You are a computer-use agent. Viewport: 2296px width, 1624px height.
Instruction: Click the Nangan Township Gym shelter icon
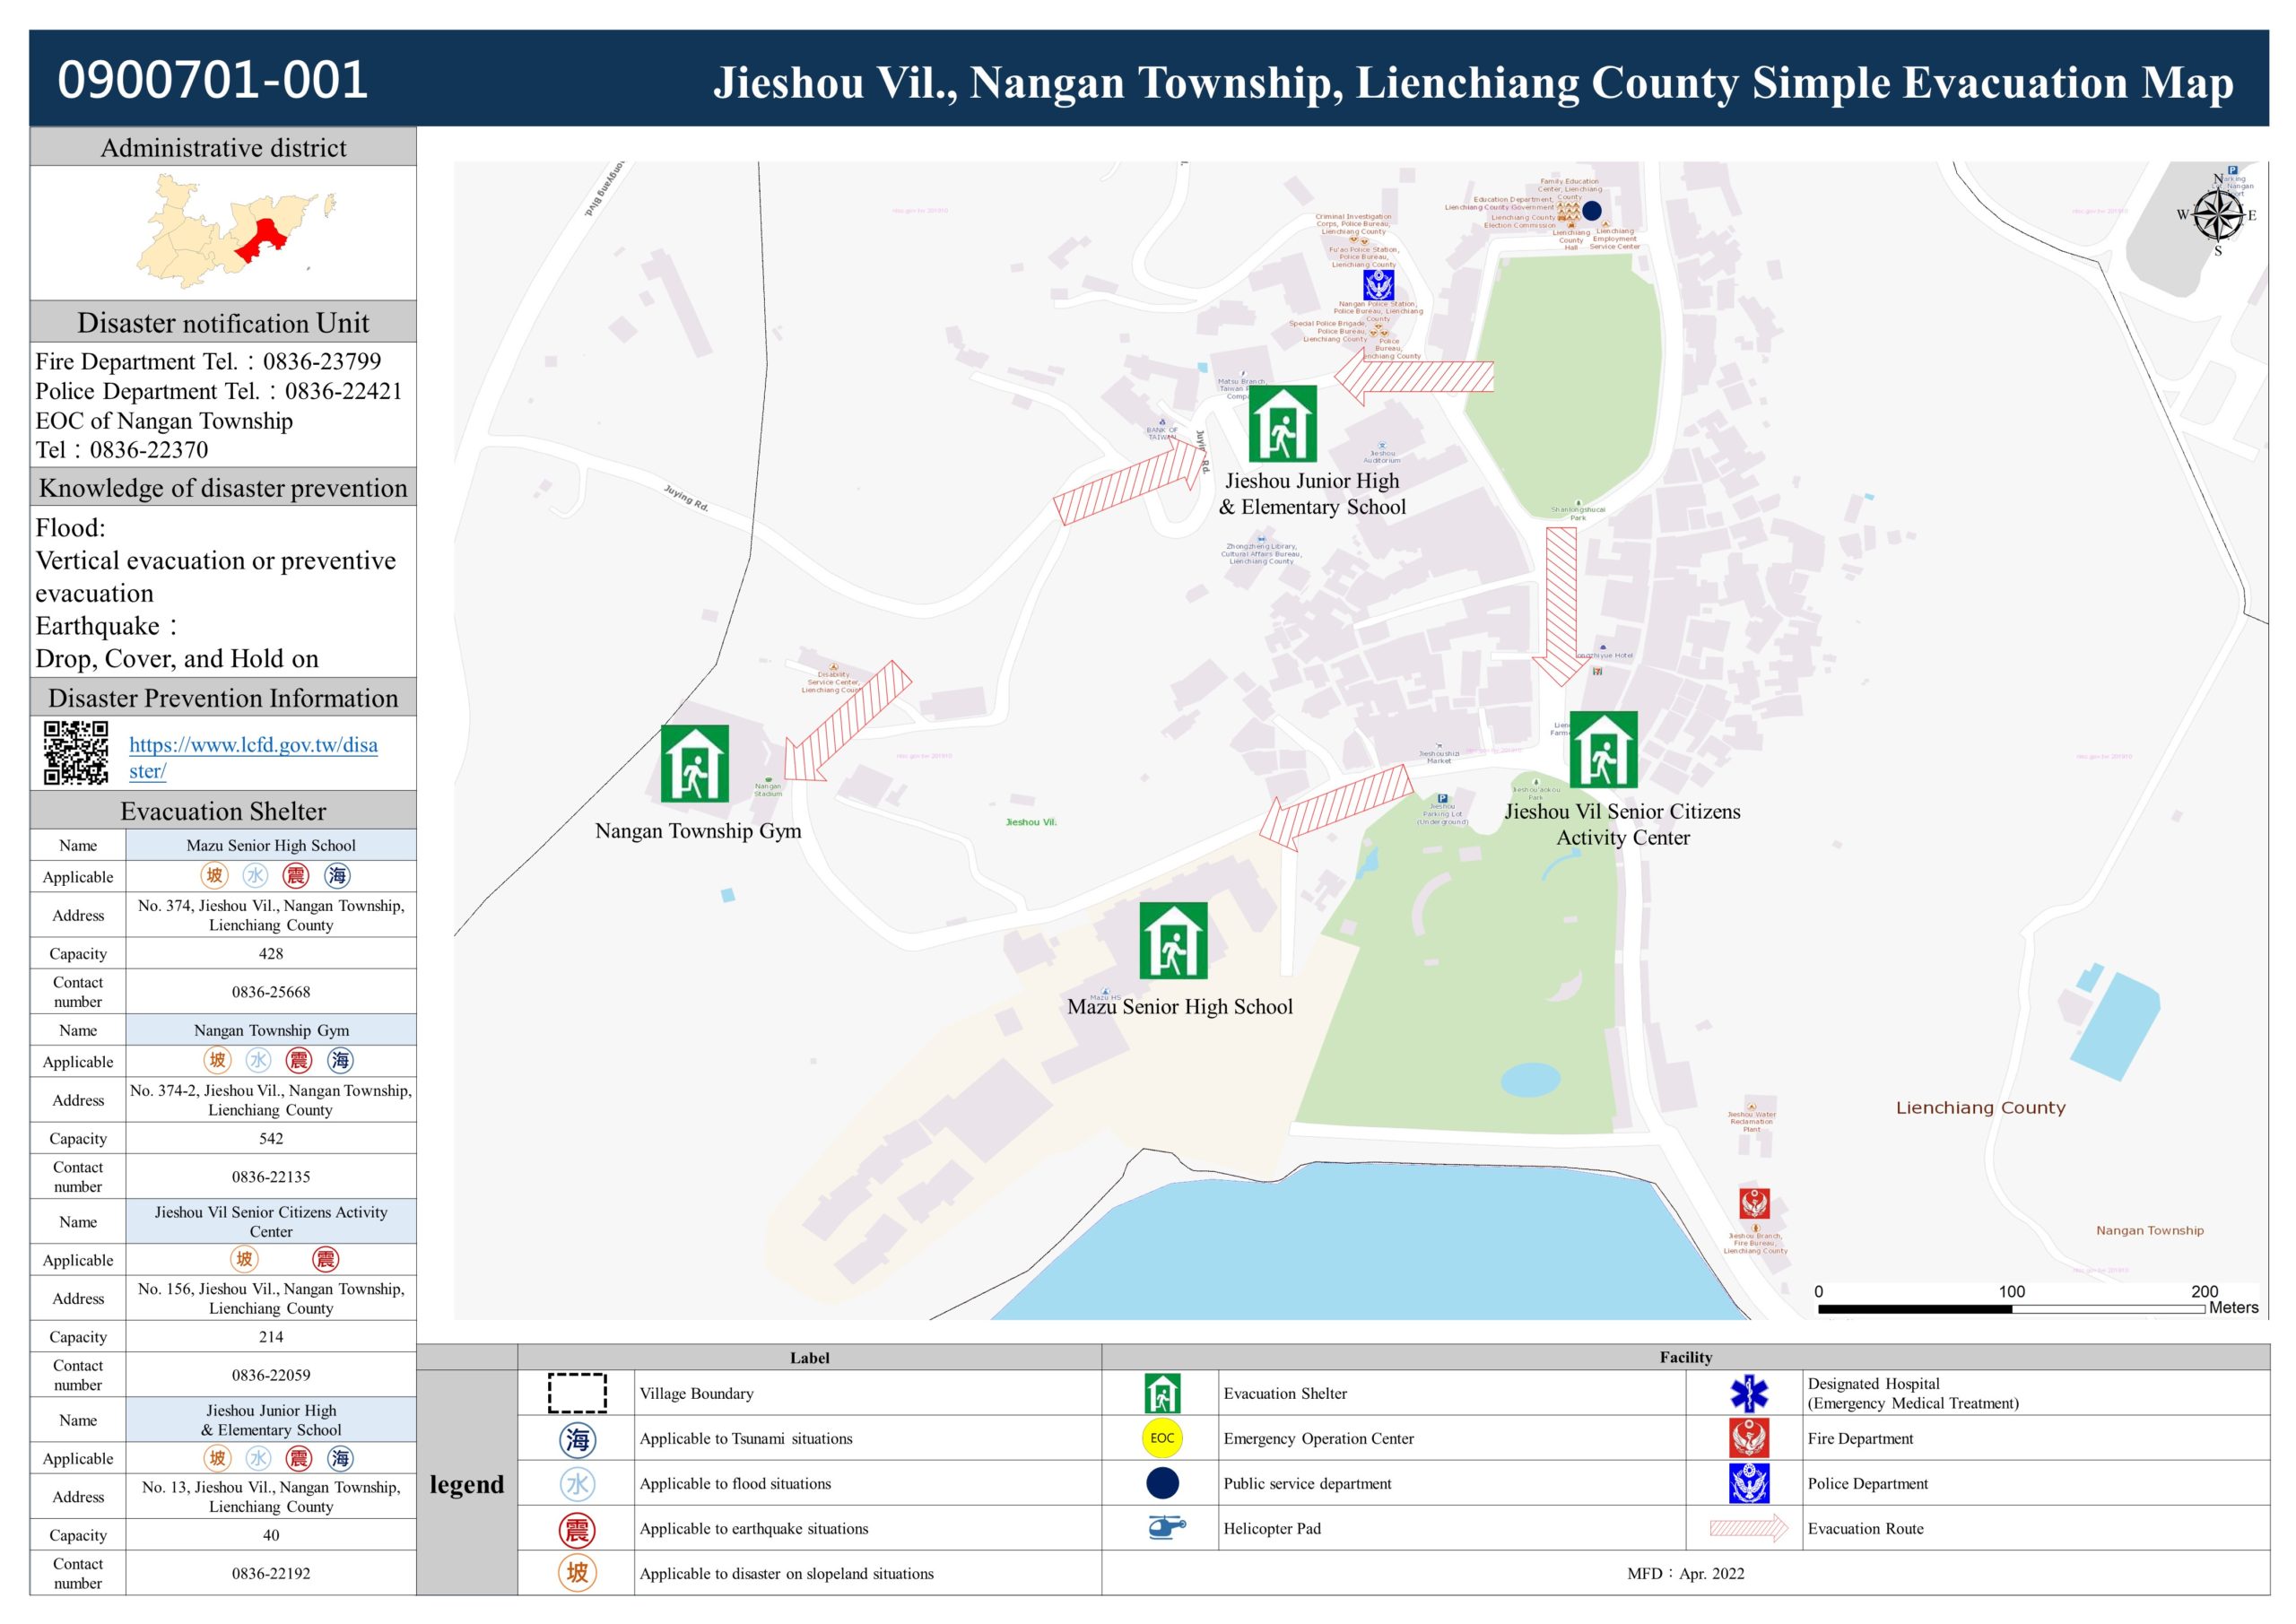694,763
